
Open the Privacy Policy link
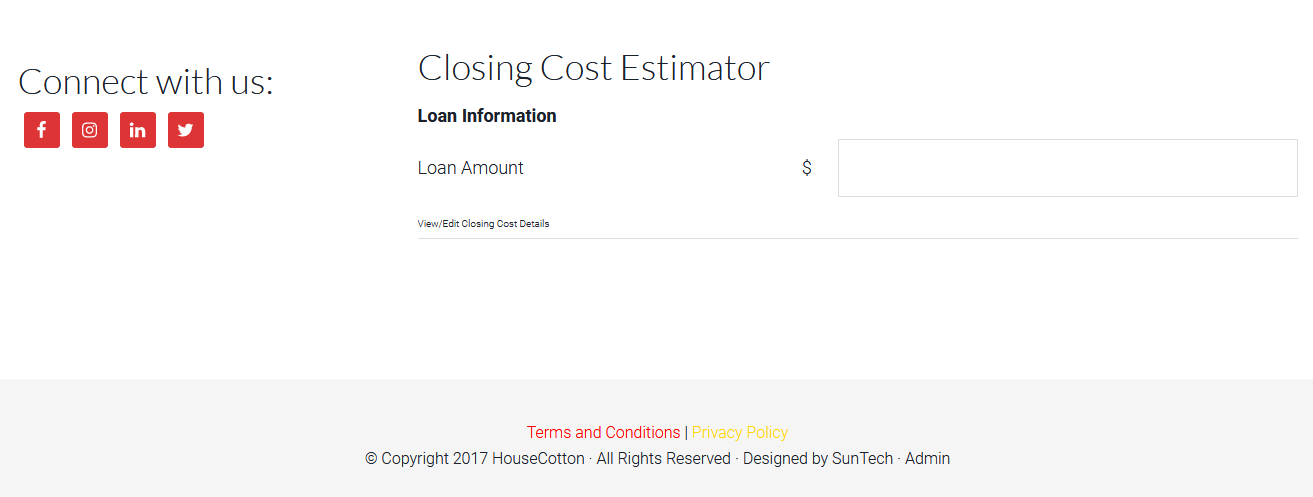click(740, 433)
